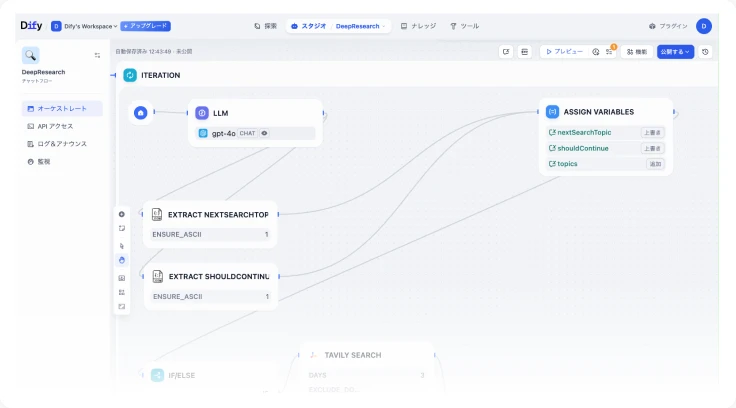Click the Dify logo
Viewport: 736px width, 408px height.
(x=31, y=26)
